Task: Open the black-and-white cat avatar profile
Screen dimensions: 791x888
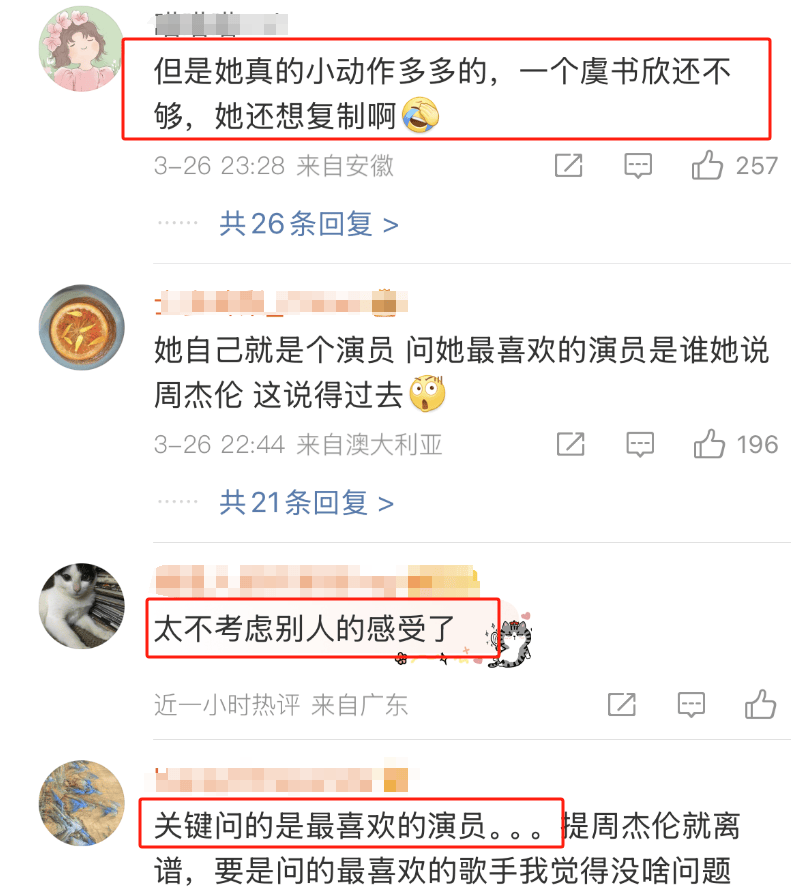Action: (82, 606)
